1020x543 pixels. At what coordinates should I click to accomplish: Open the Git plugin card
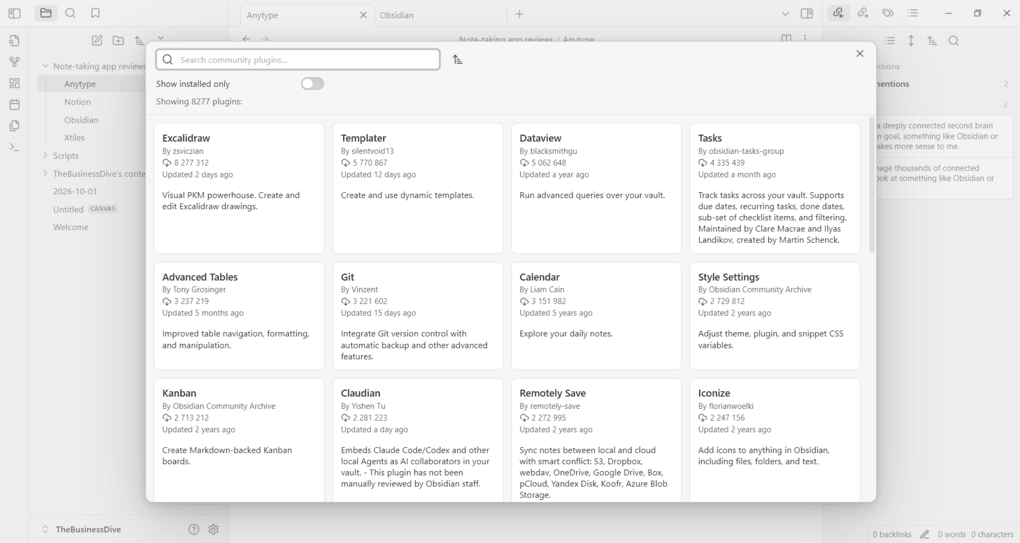coord(418,316)
